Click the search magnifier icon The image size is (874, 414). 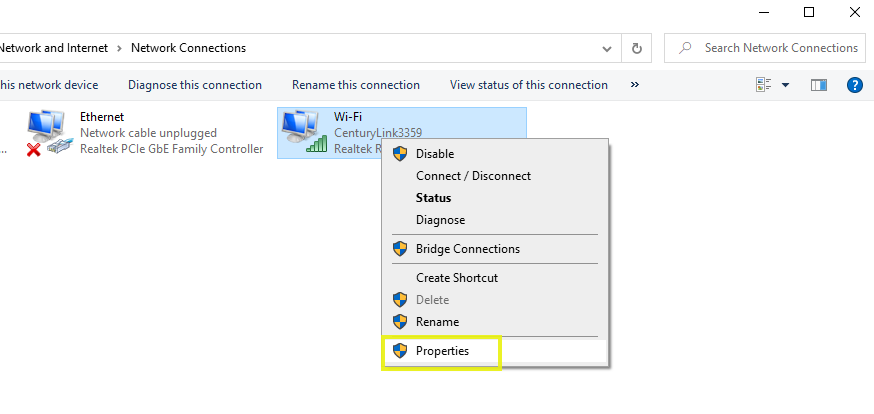(x=686, y=48)
